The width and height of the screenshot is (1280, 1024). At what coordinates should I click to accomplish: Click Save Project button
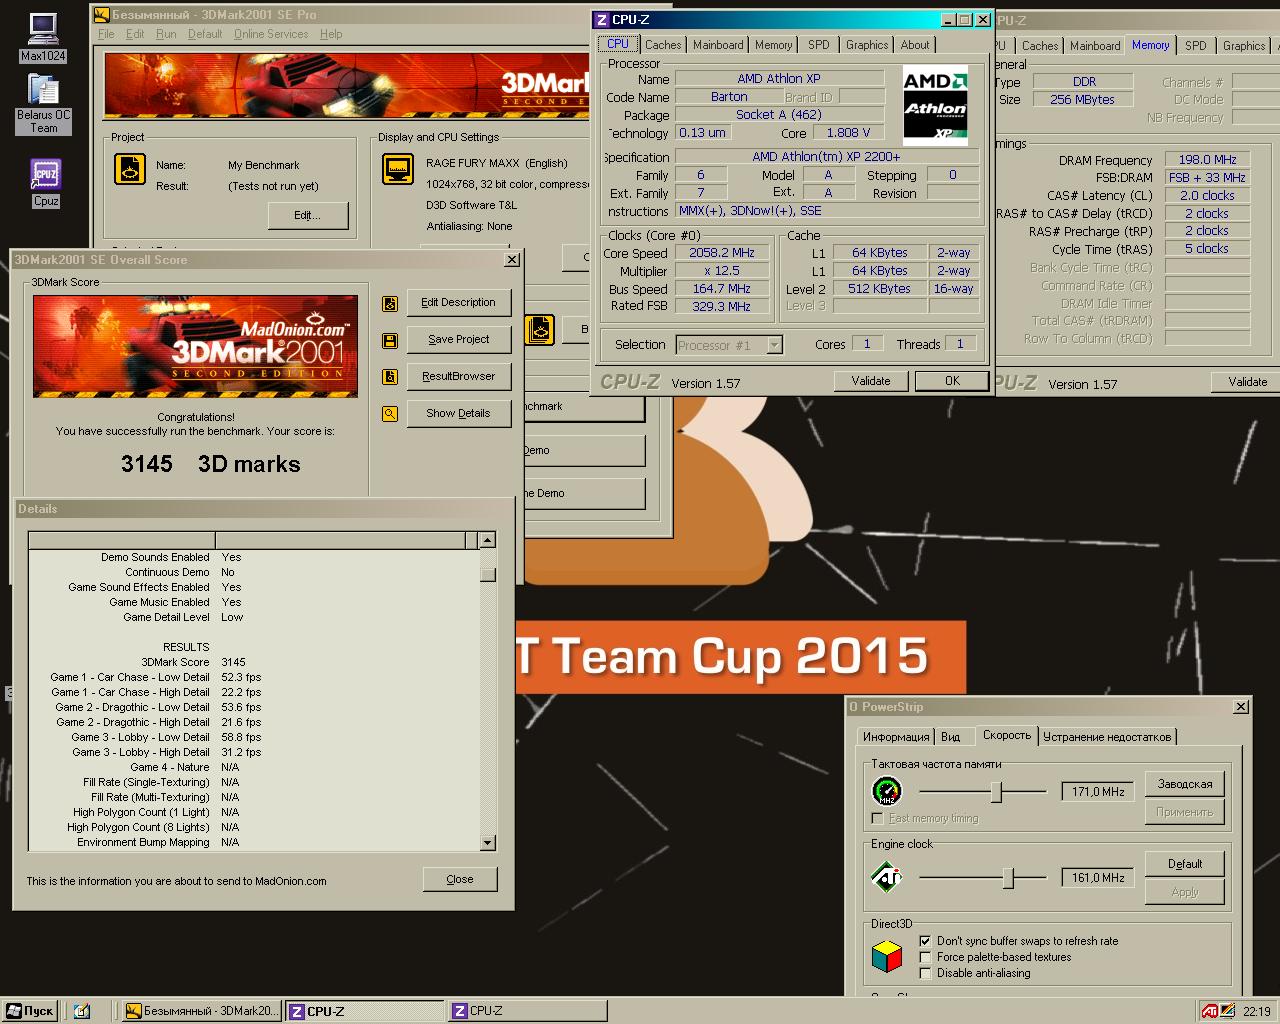(x=459, y=340)
